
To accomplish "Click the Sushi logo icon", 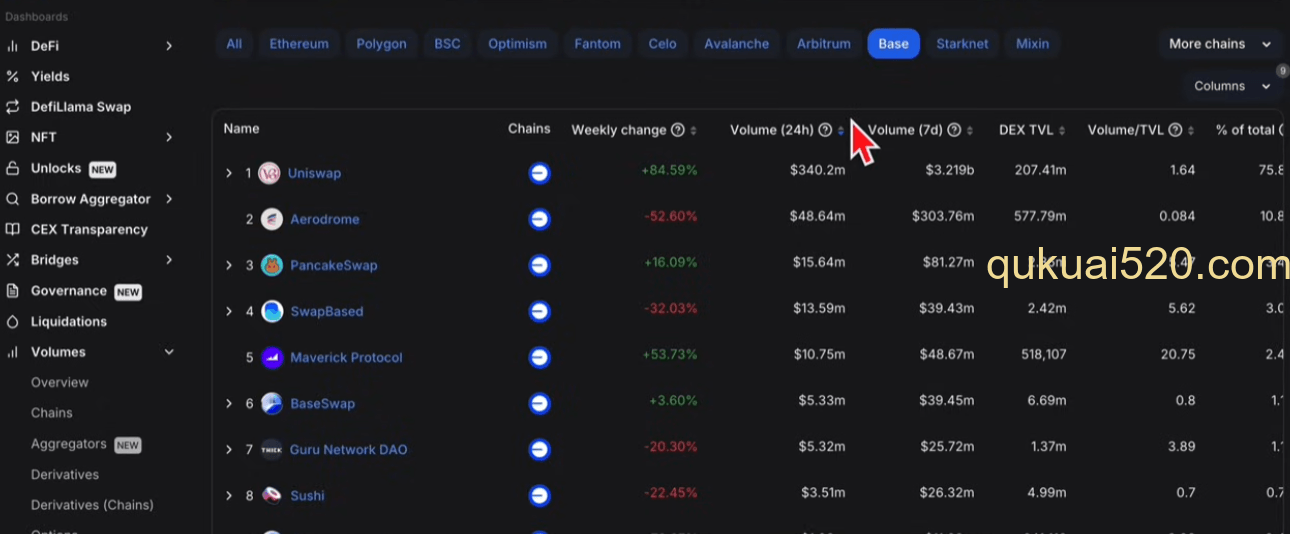I will click(x=272, y=495).
